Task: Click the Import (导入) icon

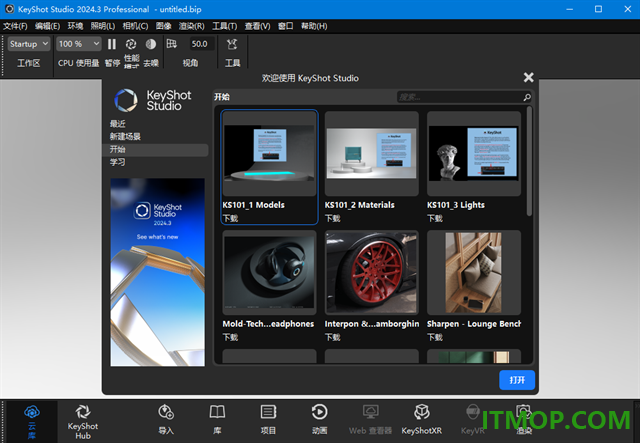Action: coord(166,412)
